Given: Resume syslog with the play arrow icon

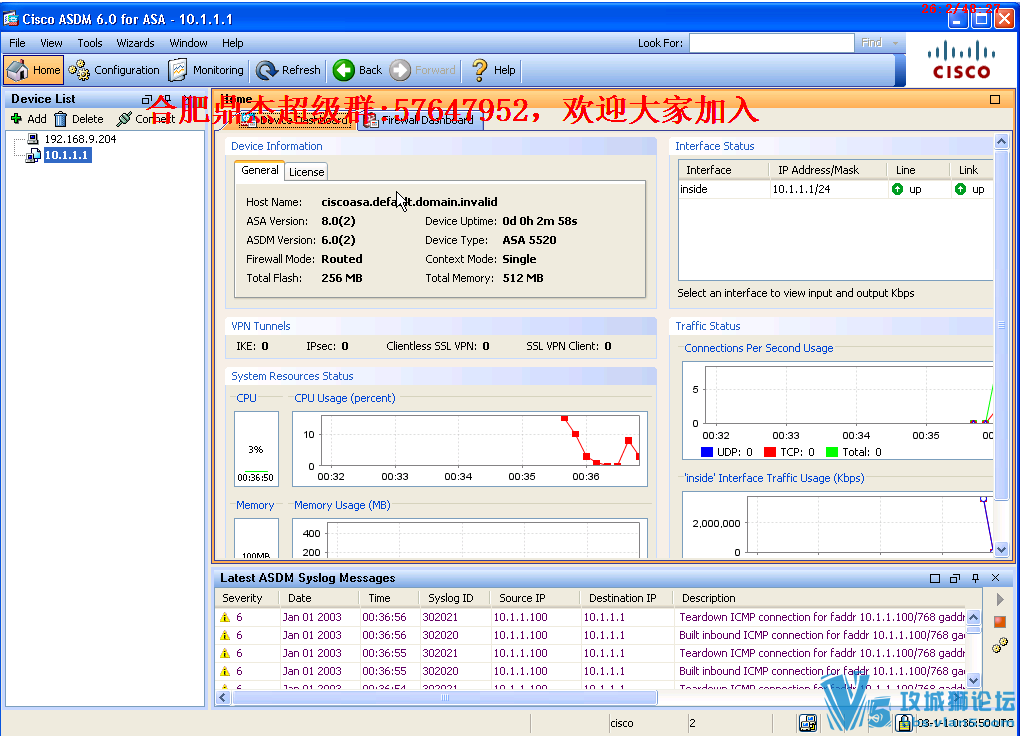Looking at the screenshot, I should pos(1000,599).
